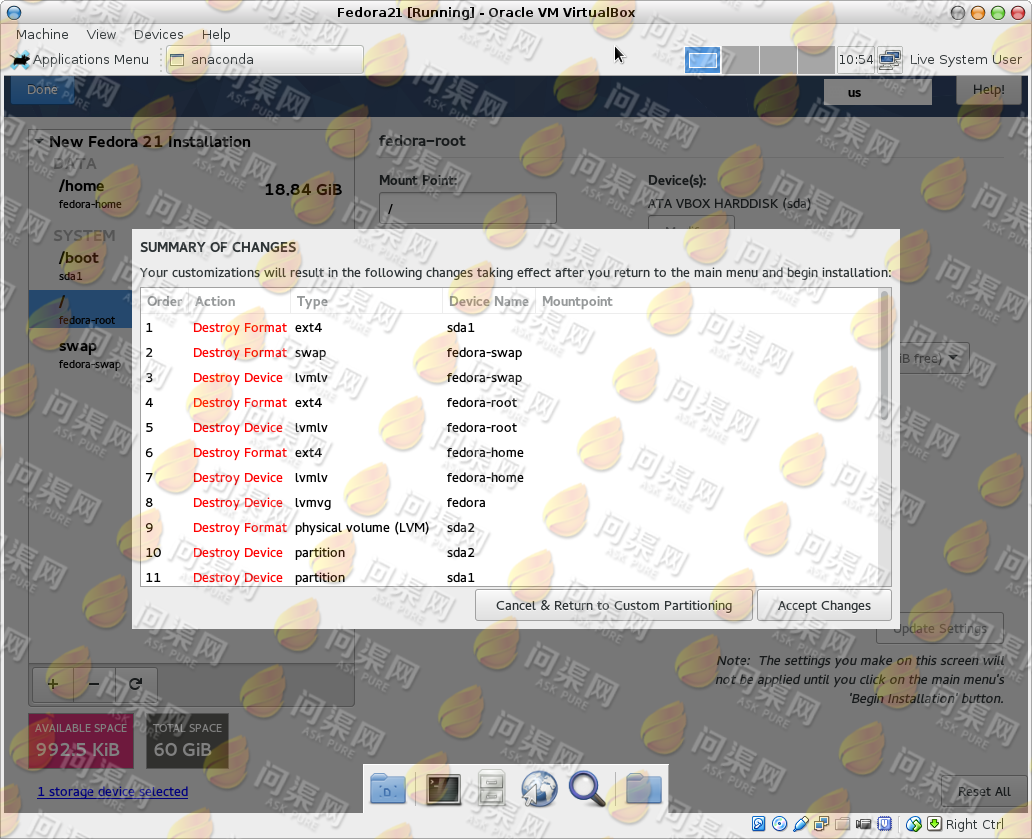The width and height of the screenshot is (1032, 839).
Task: Click the reload storage configuration icon
Action: (136, 684)
